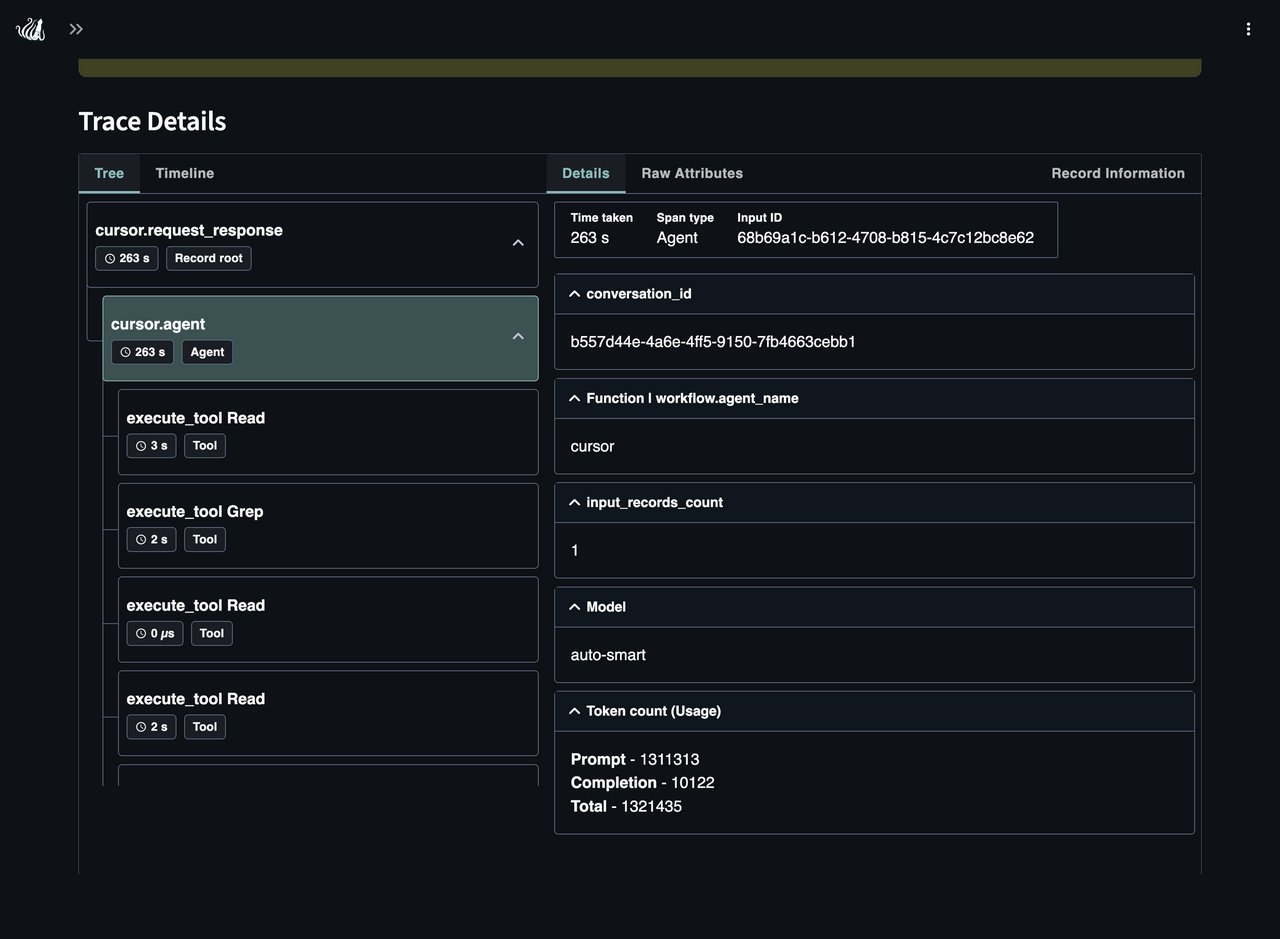The image size is (1280, 939).
Task: Collapse the cursor.agent node
Action: pos(518,337)
